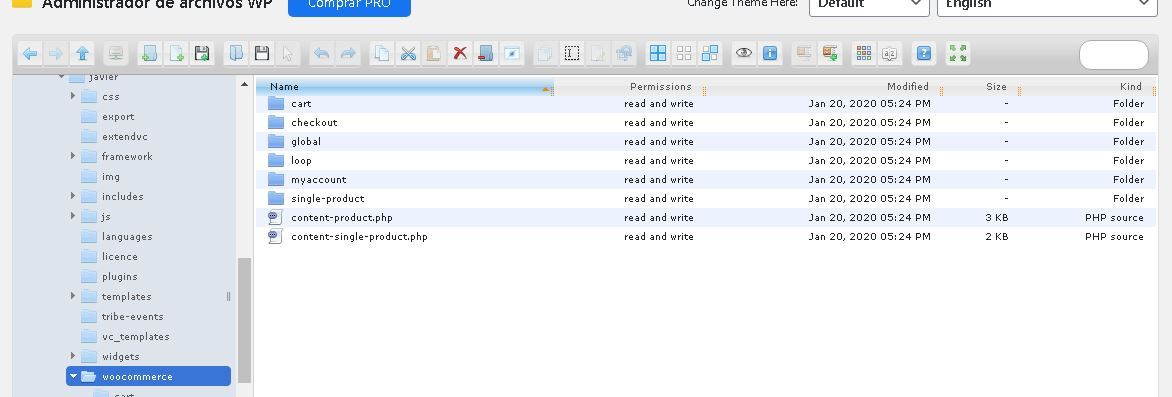The height and width of the screenshot is (397, 1172).
Task: Click the Invert selection icon
Action: (x=710, y=54)
